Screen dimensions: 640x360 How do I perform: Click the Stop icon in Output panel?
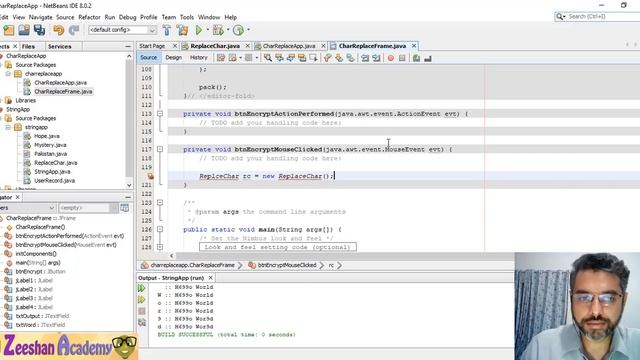tap(142, 311)
